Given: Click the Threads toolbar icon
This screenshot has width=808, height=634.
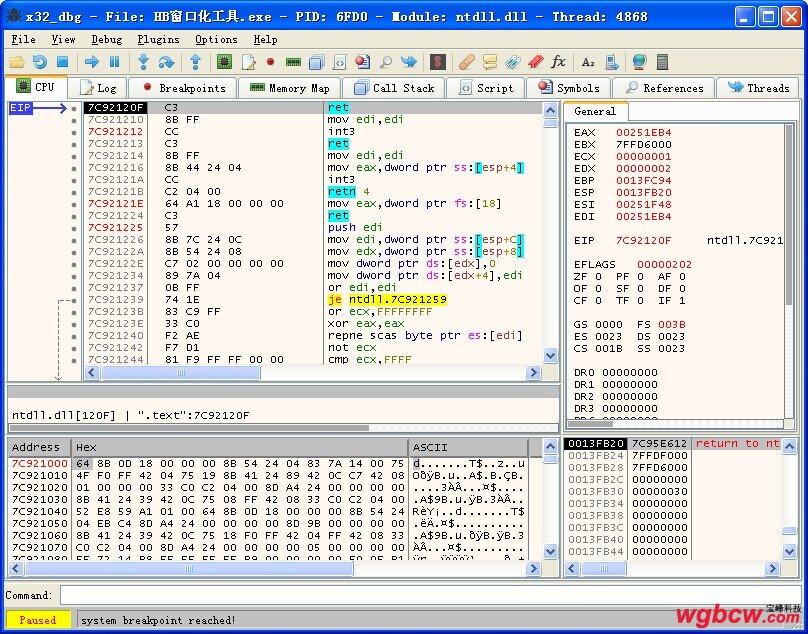Looking at the screenshot, I should [x=409, y=62].
